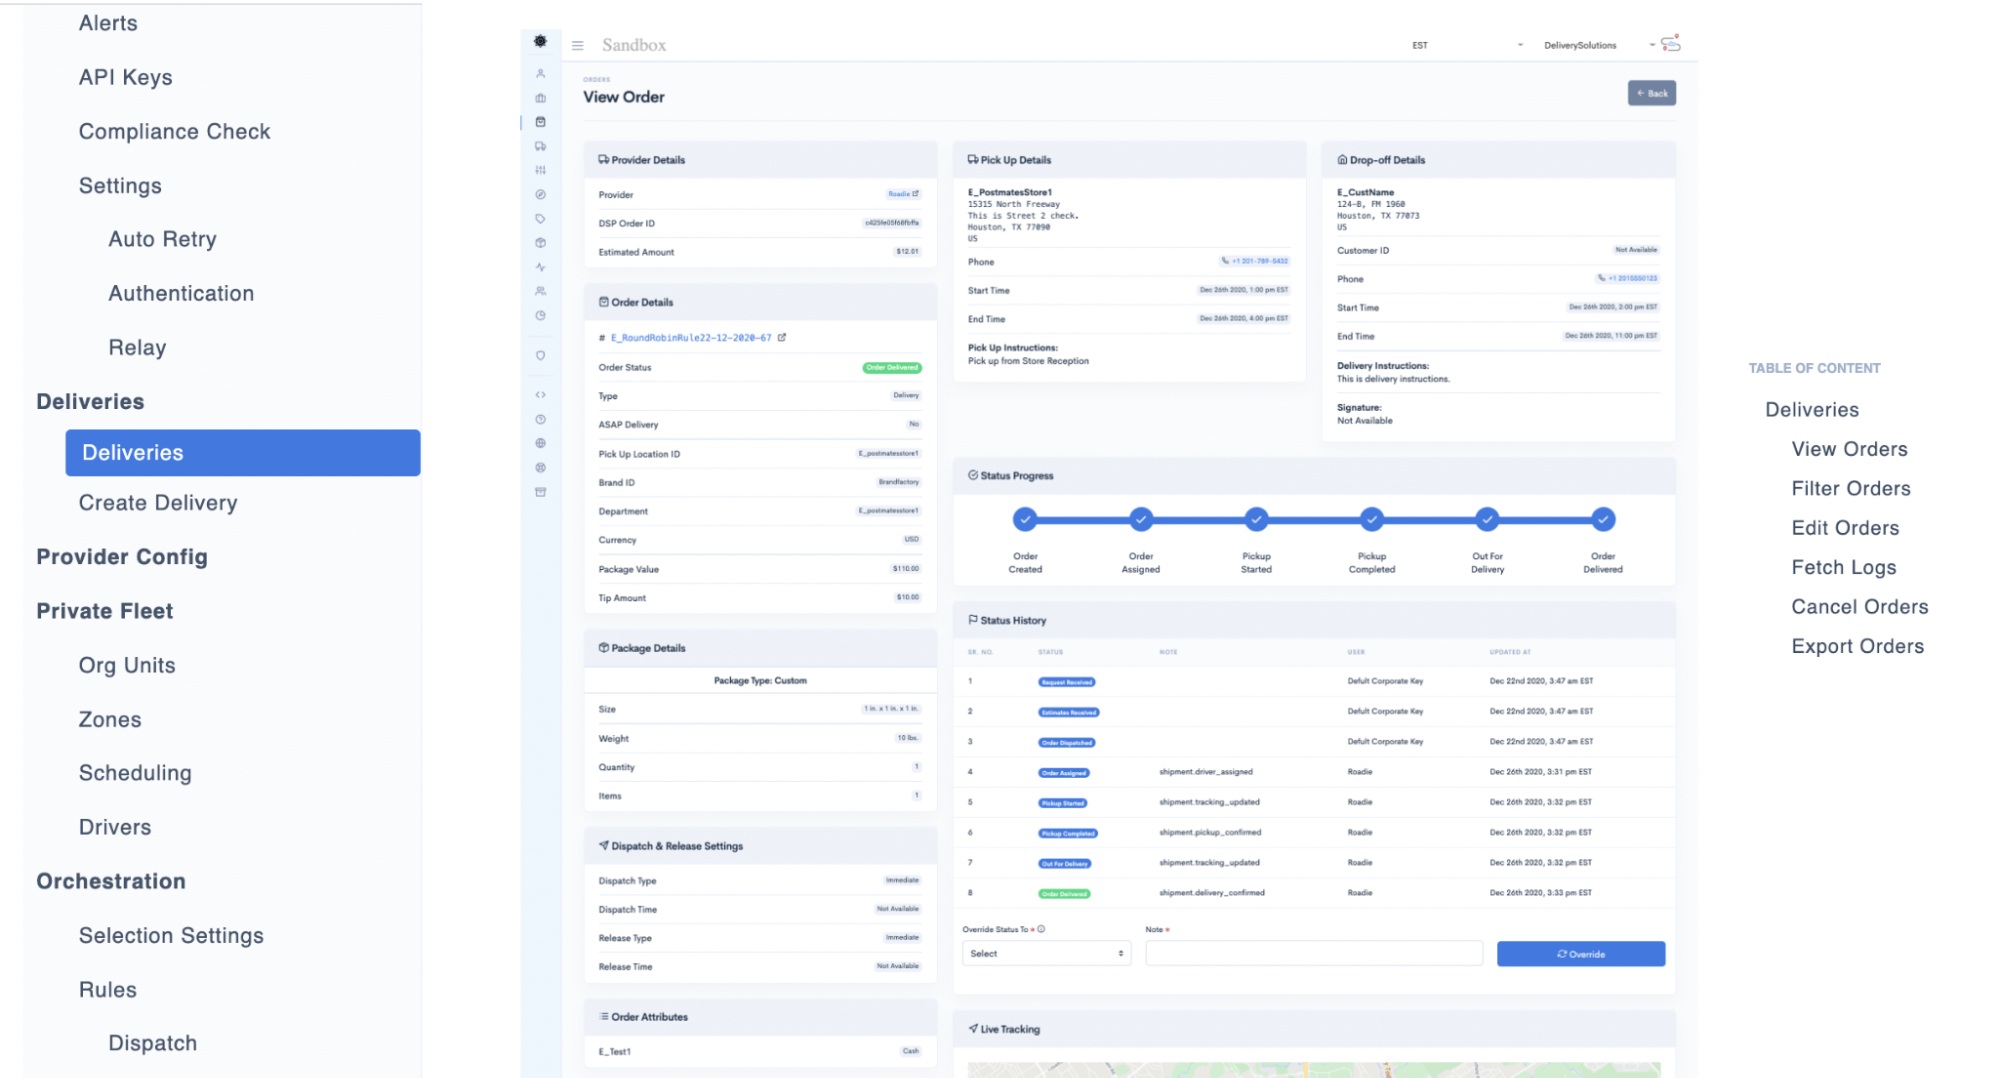
Task: Open the users group icon in sidebar
Action: click(x=540, y=292)
